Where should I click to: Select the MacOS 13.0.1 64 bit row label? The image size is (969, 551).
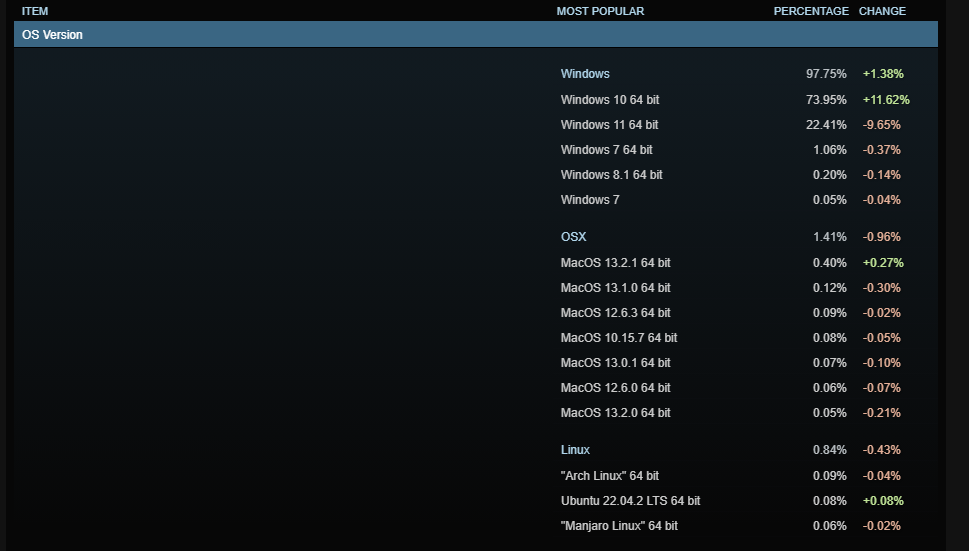pos(616,363)
